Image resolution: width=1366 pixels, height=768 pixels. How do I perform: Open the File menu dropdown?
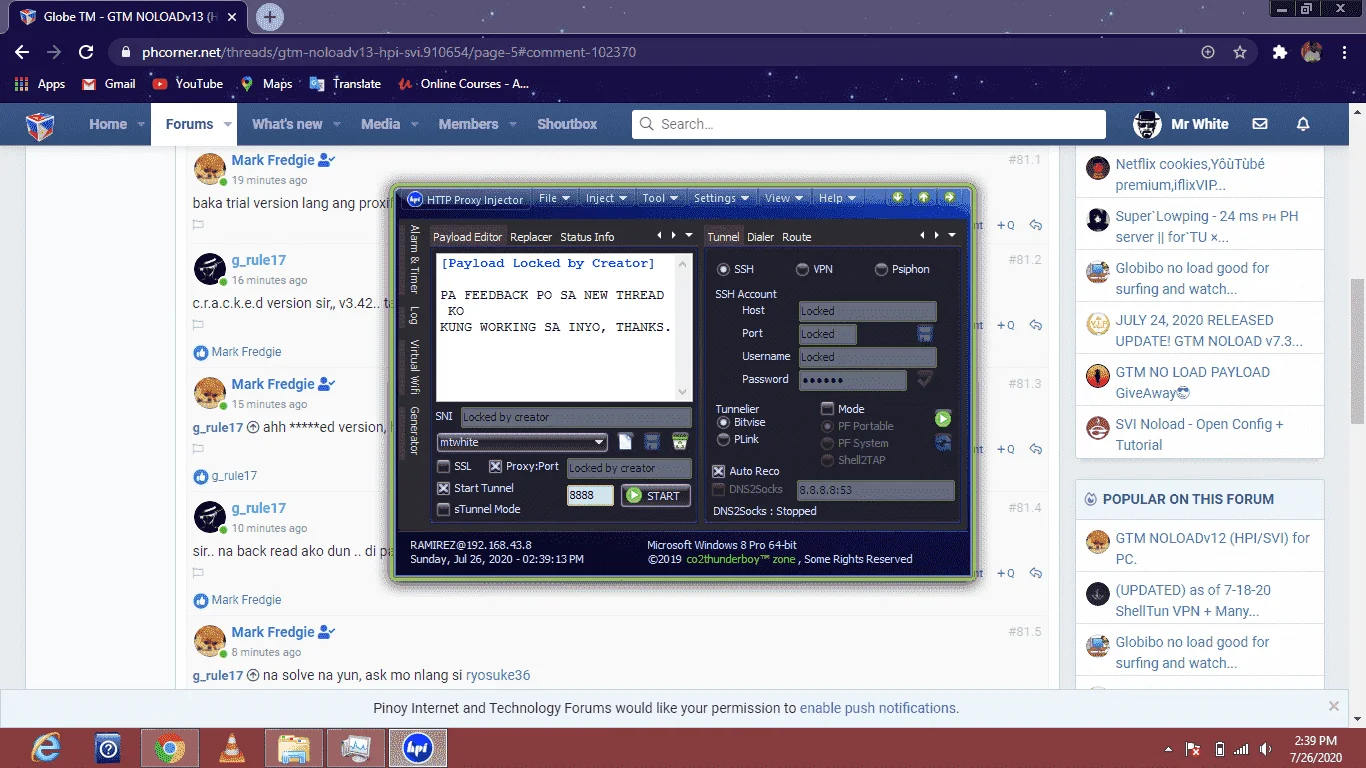click(554, 198)
